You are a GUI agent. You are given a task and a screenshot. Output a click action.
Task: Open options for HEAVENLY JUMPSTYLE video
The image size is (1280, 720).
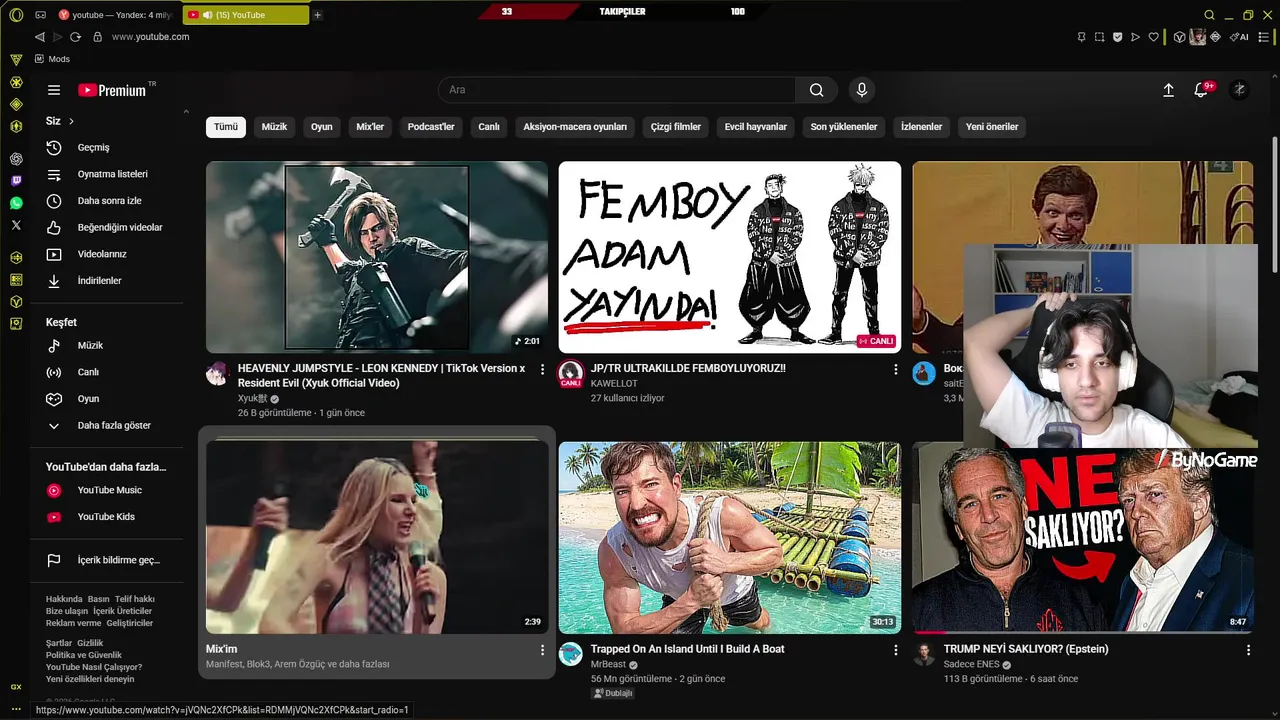click(x=543, y=369)
